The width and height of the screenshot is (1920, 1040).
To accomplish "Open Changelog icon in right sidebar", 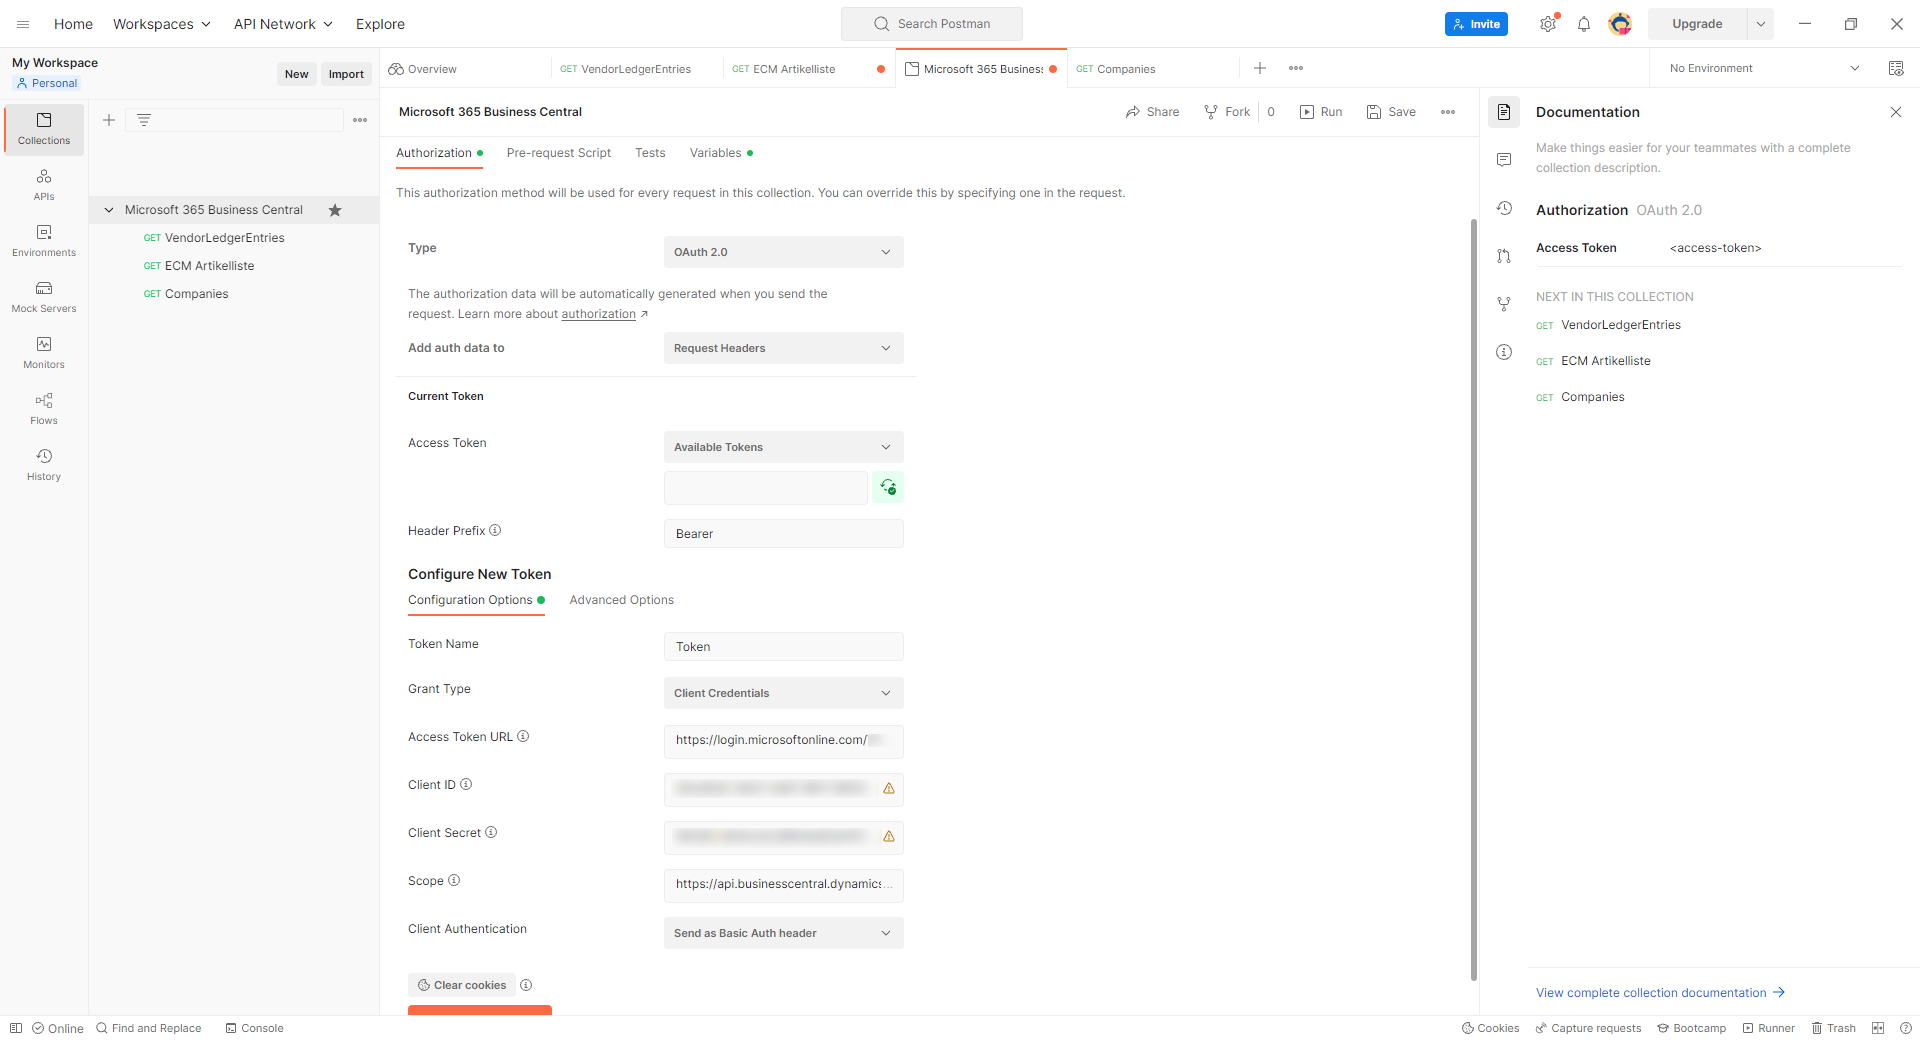I will [x=1504, y=208].
